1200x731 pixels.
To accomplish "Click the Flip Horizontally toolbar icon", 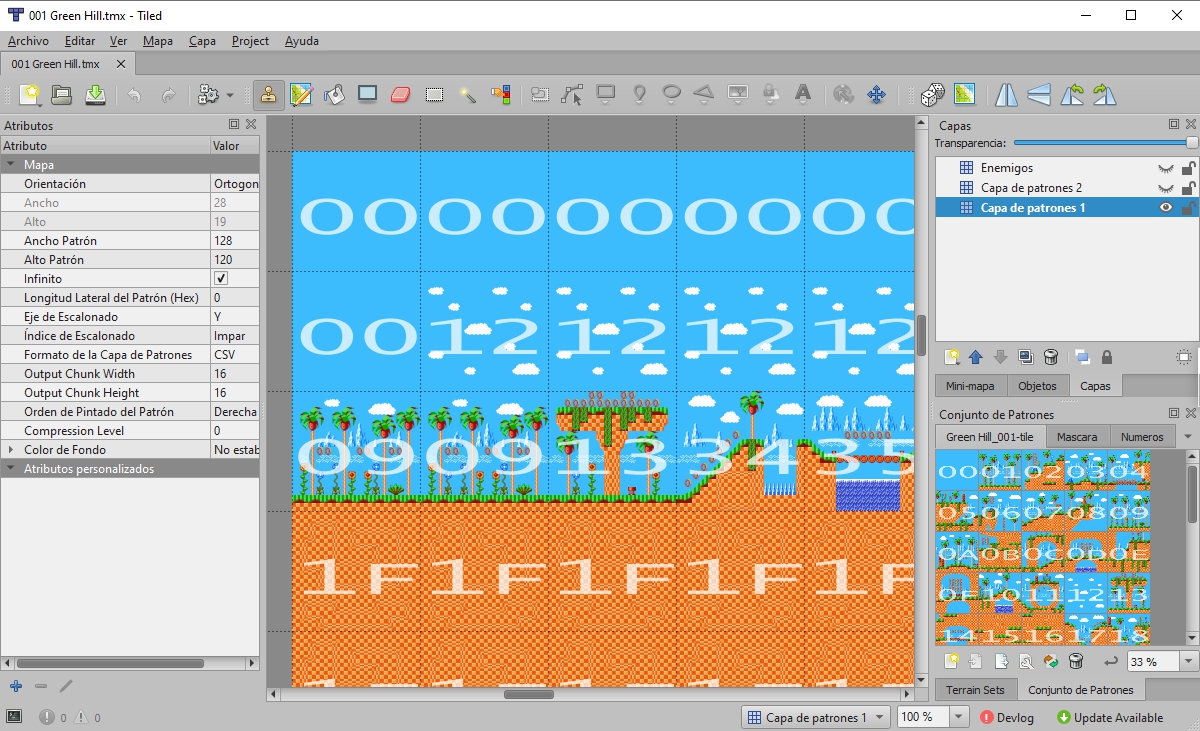I will [x=1006, y=95].
